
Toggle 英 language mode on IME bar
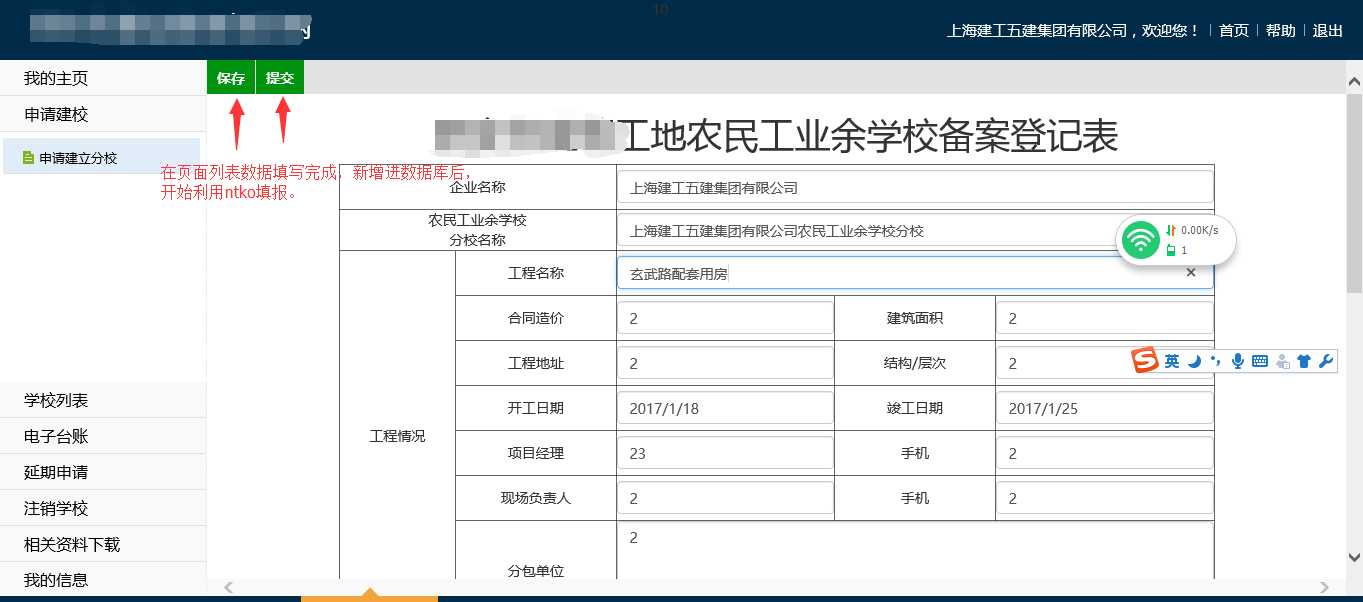[x=1172, y=361]
